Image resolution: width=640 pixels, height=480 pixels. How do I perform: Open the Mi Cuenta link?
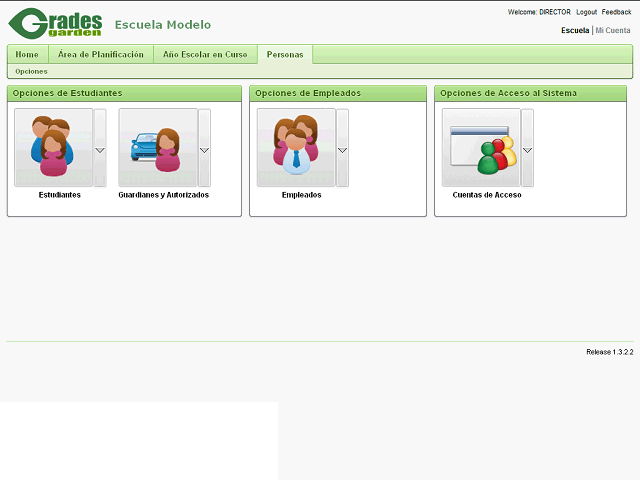613,30
